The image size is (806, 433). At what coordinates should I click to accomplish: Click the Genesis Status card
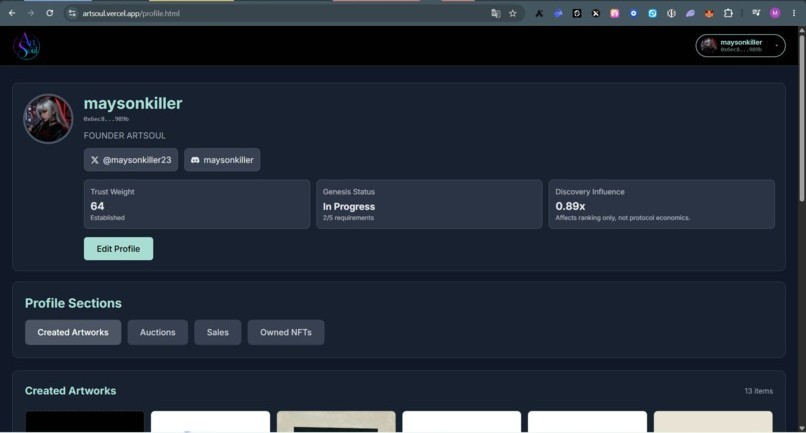429,204
